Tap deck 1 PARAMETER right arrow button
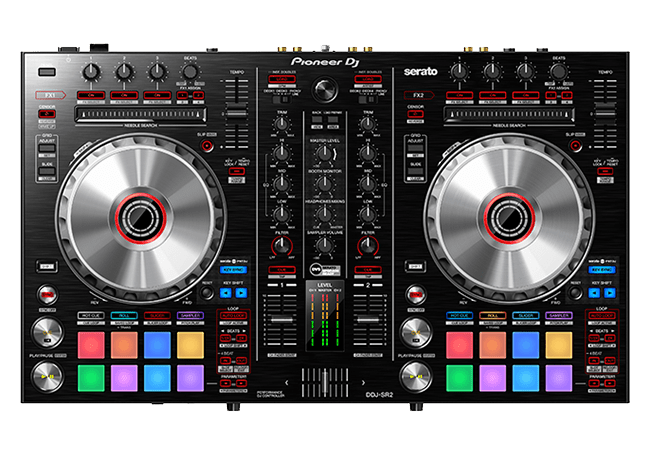This screenshot has width=650, height=460. tap(241, 383)
